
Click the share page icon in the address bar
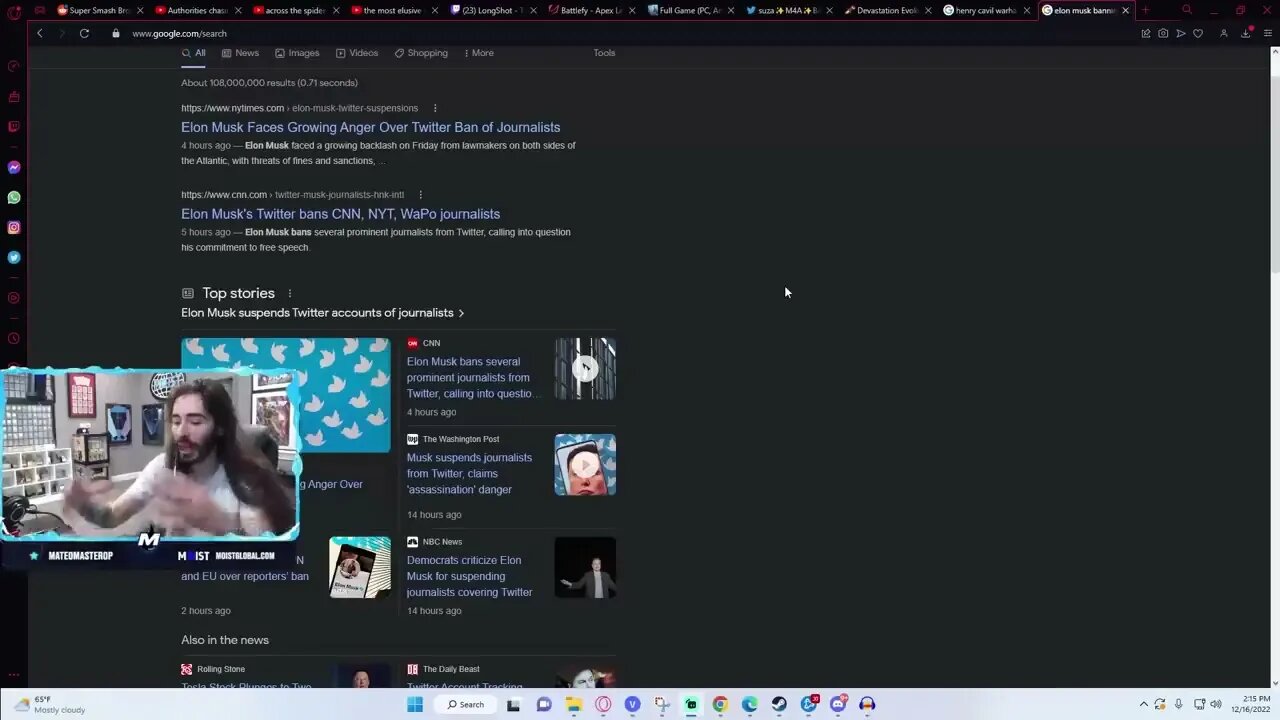point(1146,33)
